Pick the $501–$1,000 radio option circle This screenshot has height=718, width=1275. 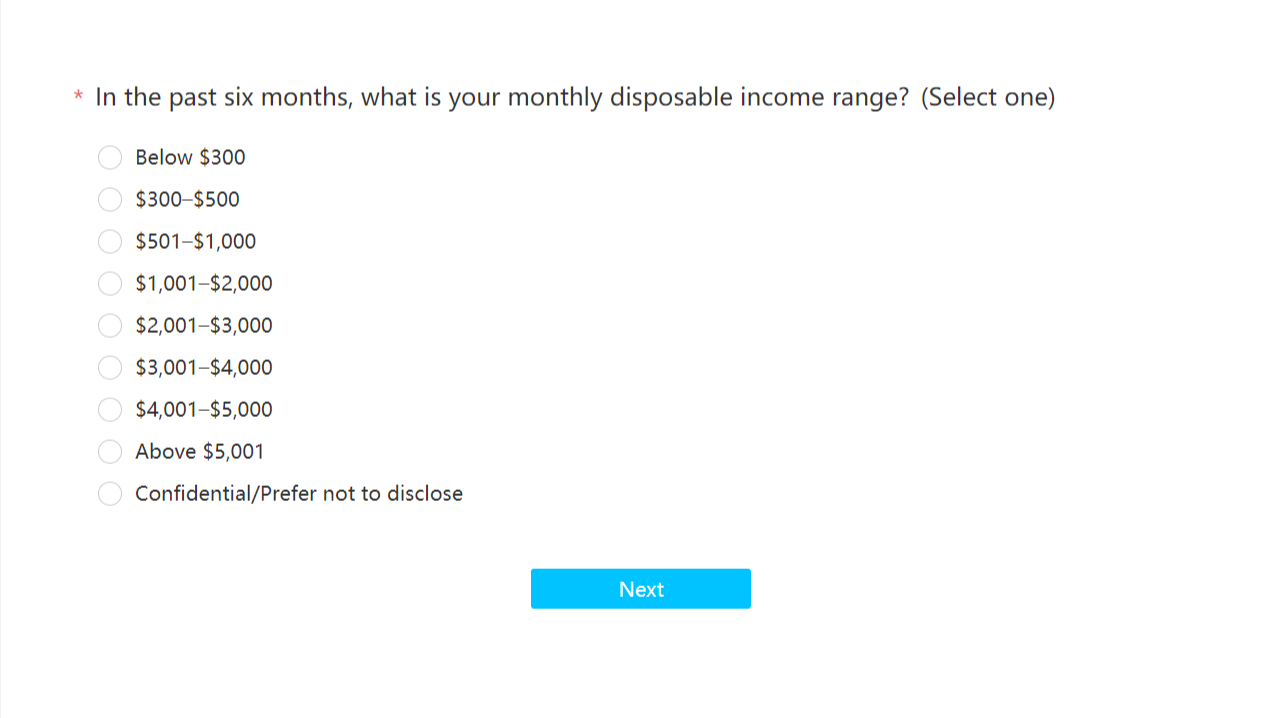click(110, 242)
